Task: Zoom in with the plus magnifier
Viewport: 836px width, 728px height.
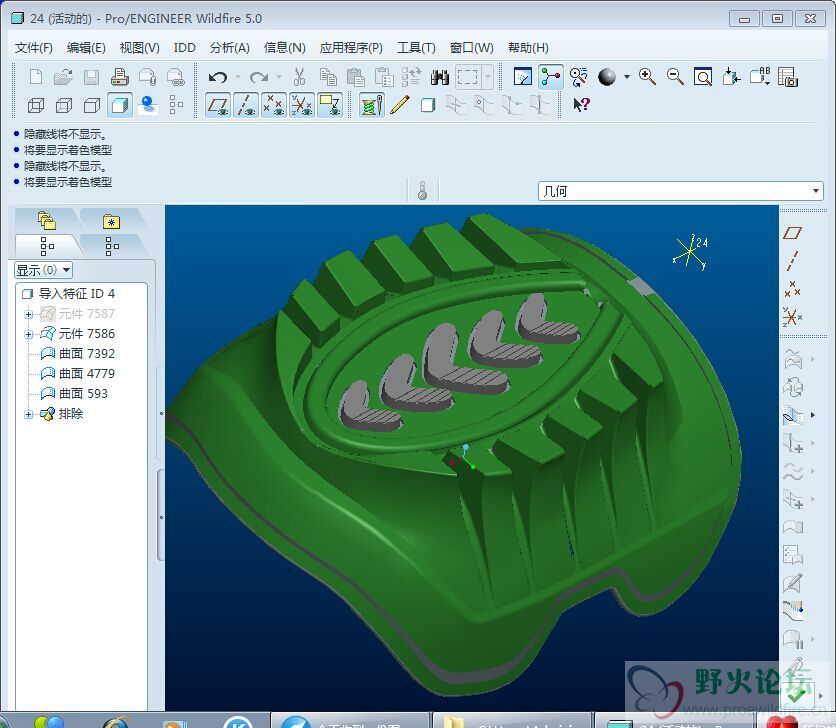Action: pos(647,77)
